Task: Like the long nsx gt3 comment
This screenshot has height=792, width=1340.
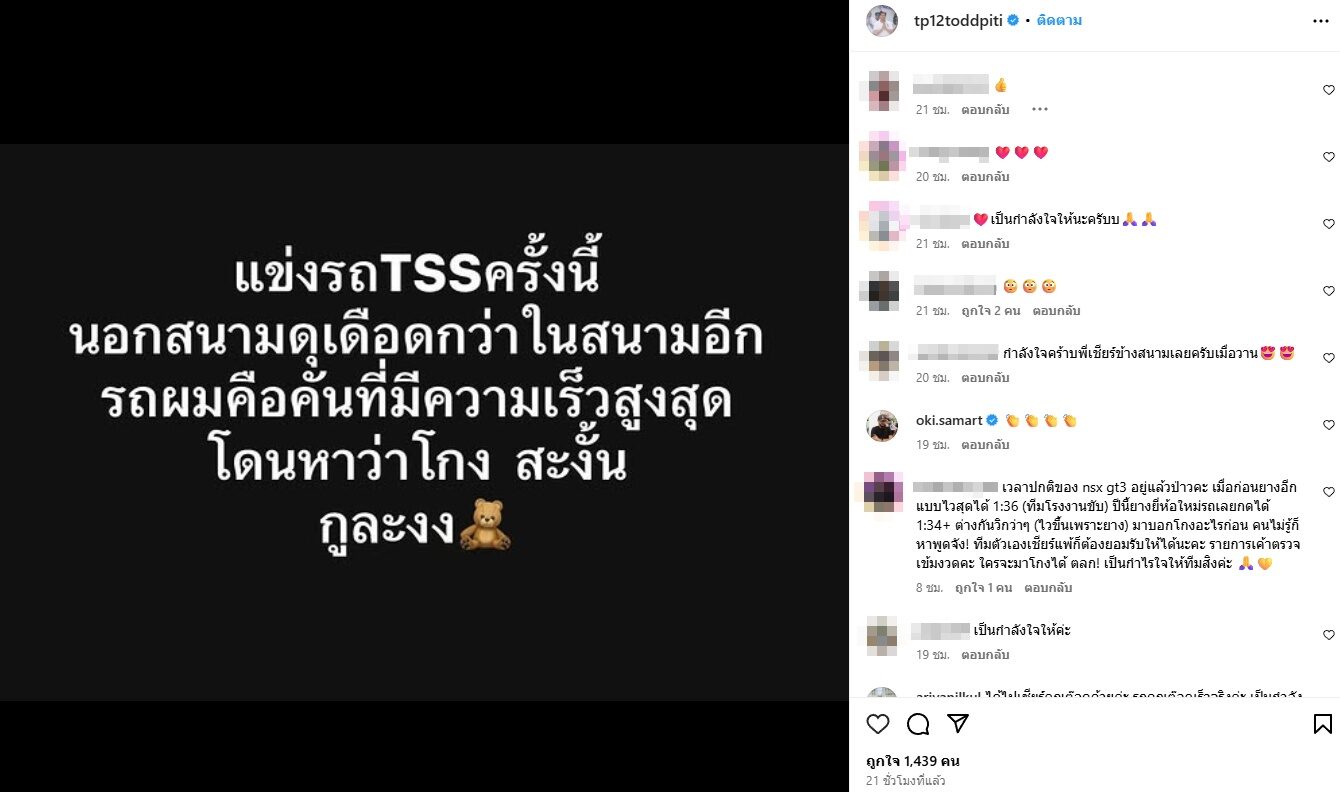Action: [x=1329, y=492]
